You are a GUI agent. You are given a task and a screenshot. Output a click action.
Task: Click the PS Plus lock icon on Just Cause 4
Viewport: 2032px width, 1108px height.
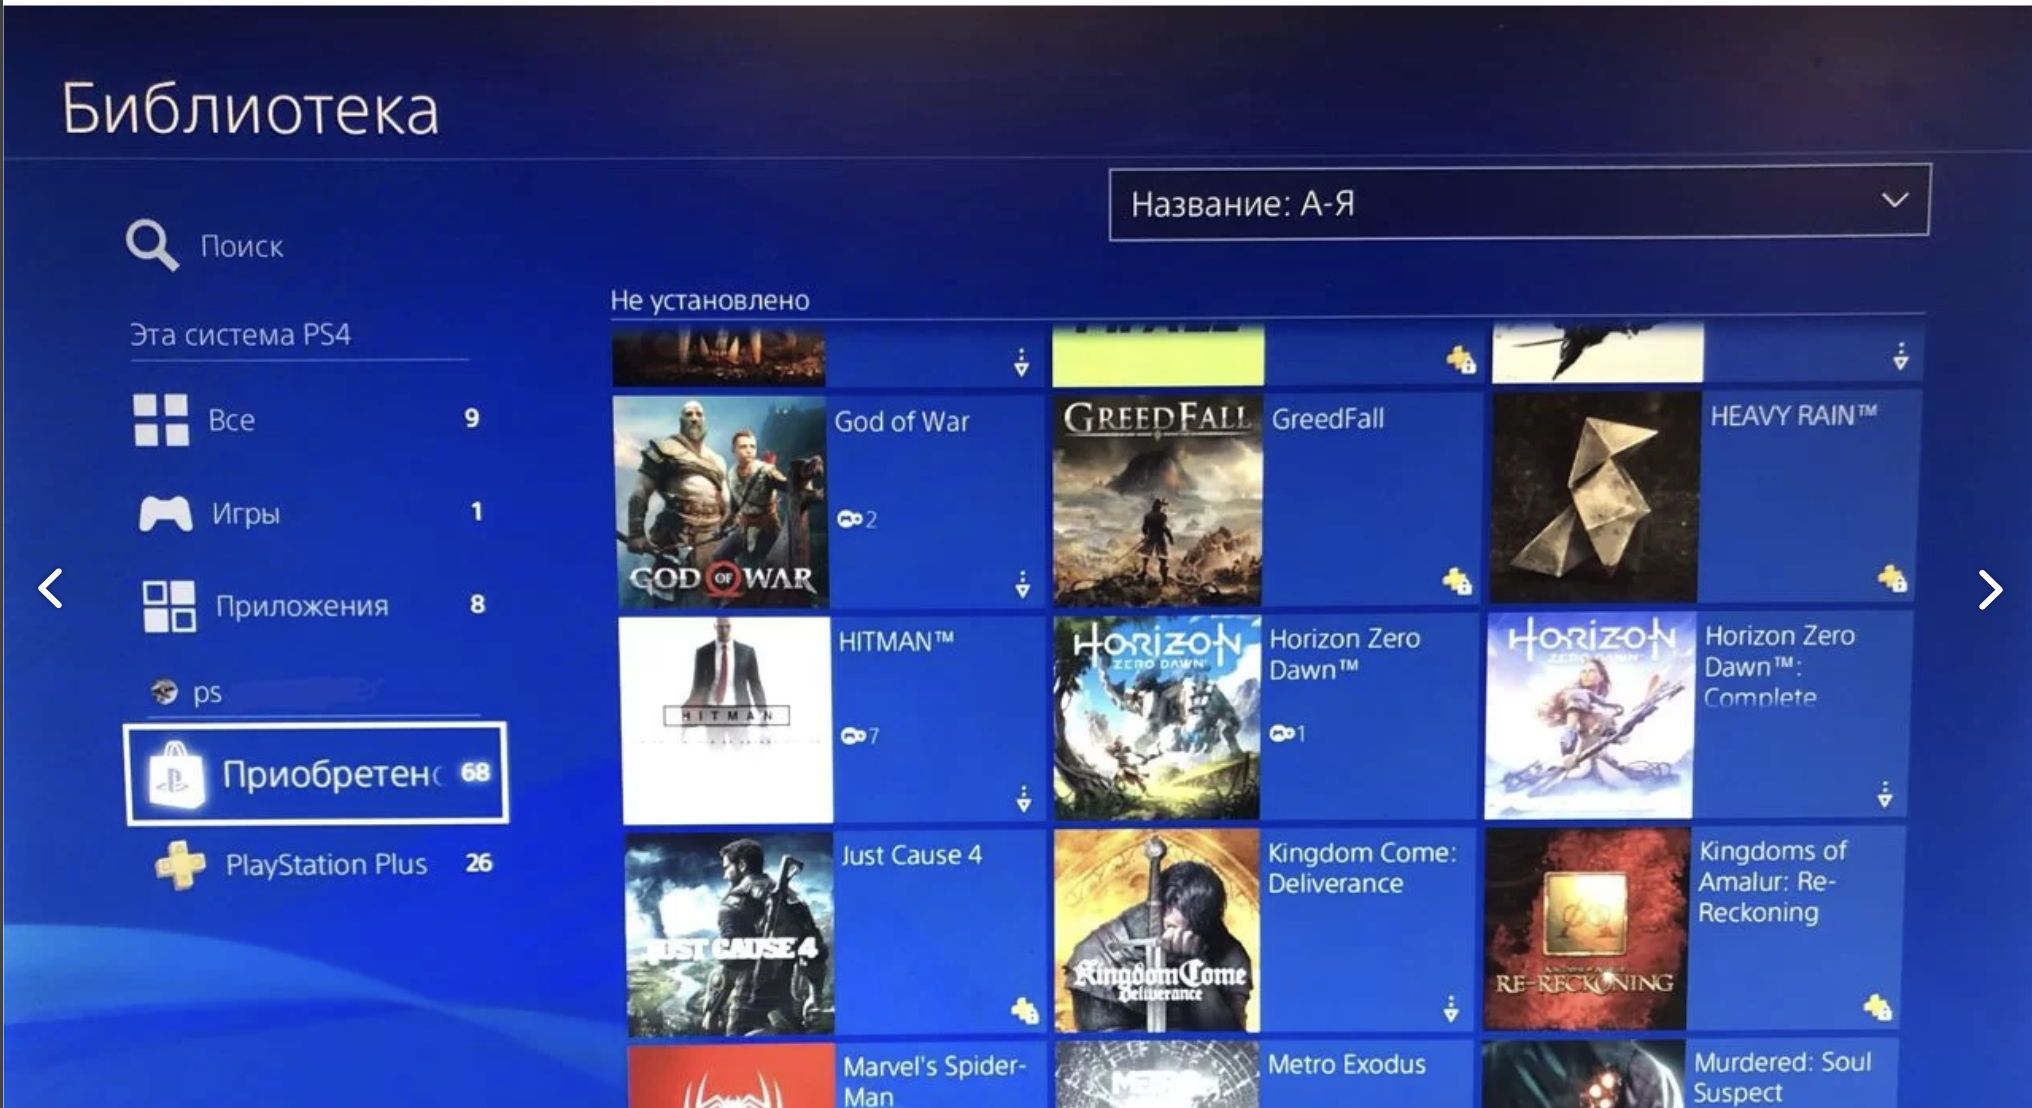[x=1025, y=1010]
